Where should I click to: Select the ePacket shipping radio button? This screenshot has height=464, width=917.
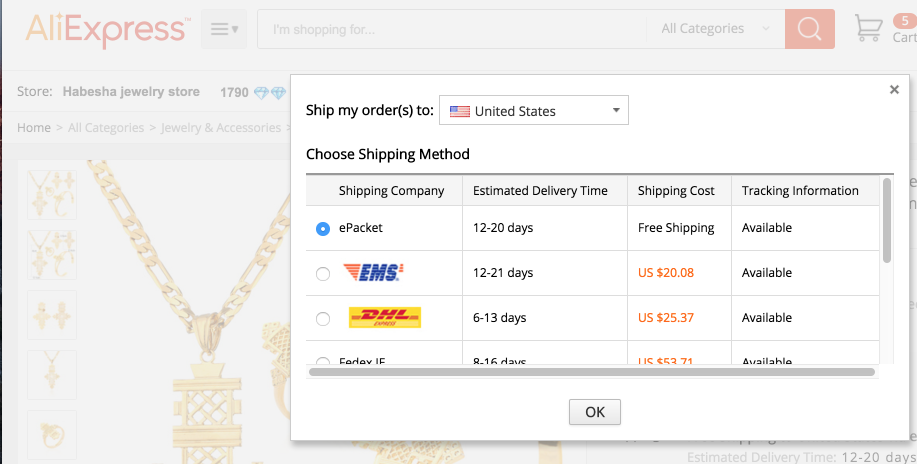323,229
